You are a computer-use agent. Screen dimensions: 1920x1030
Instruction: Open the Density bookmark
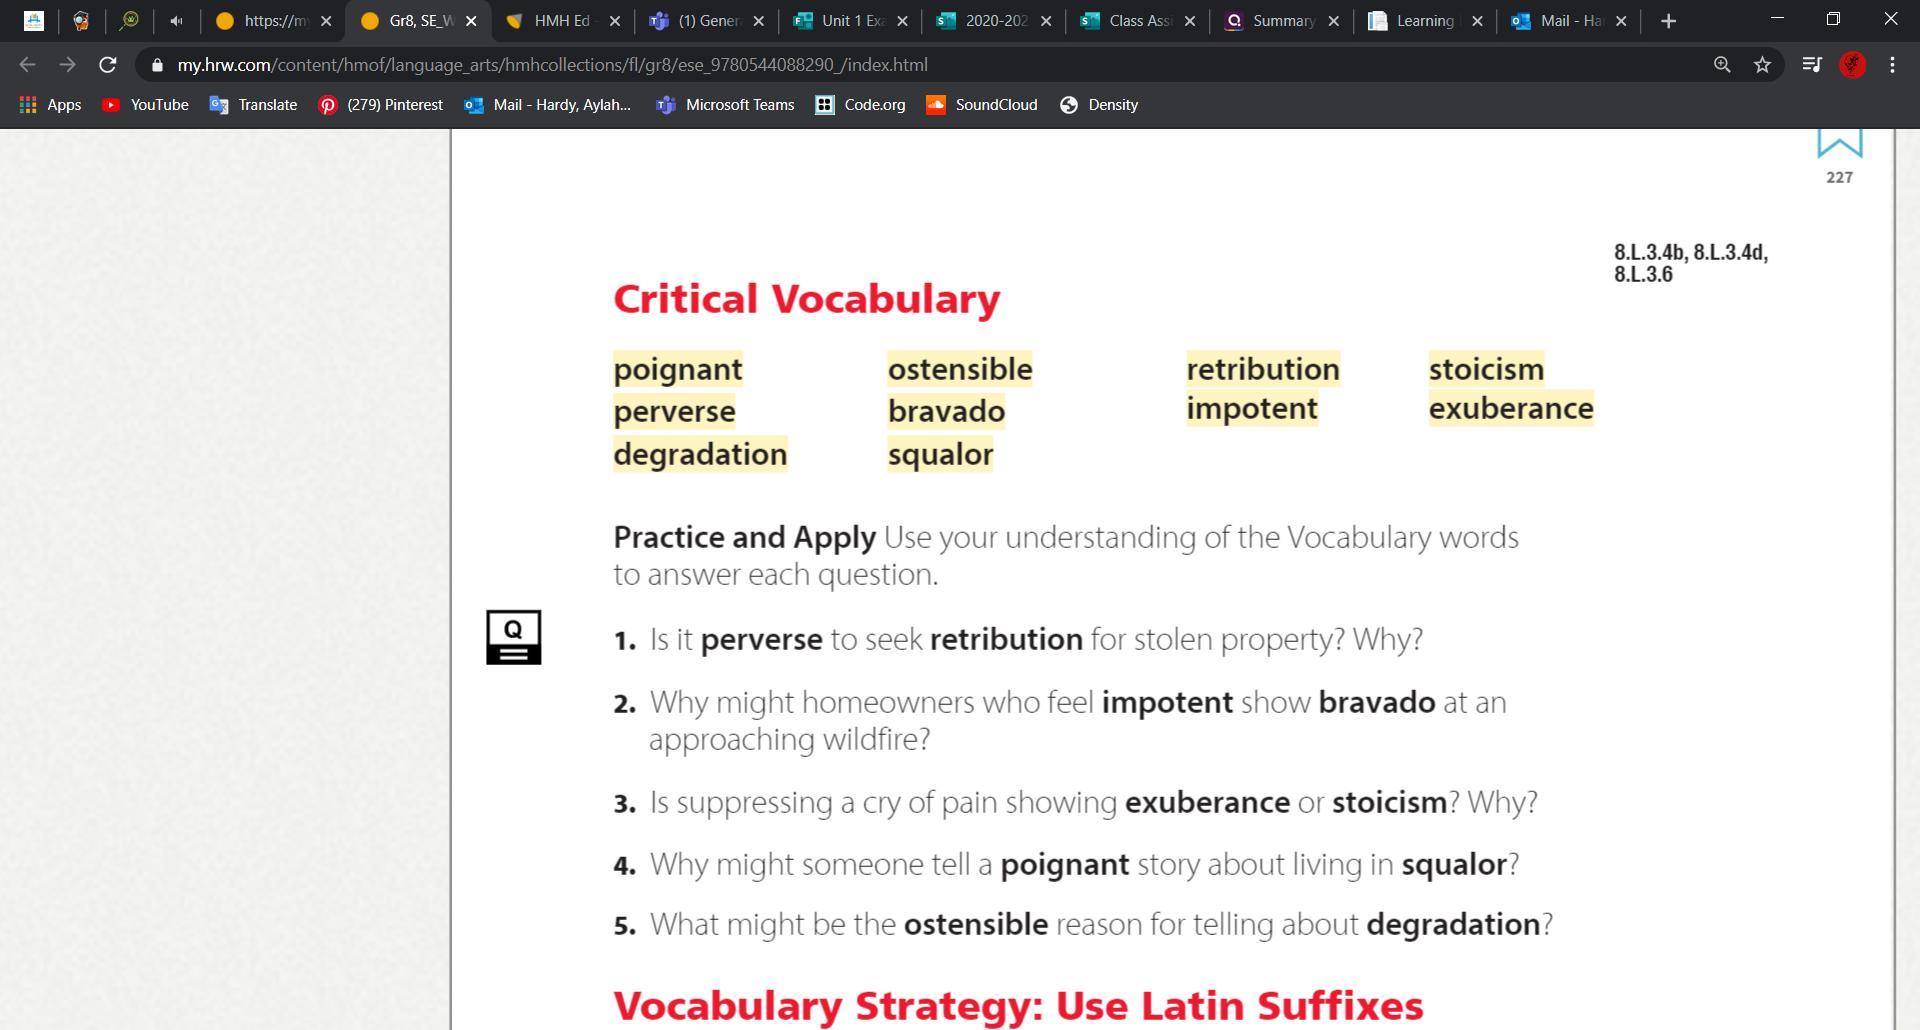(1098, 105)
